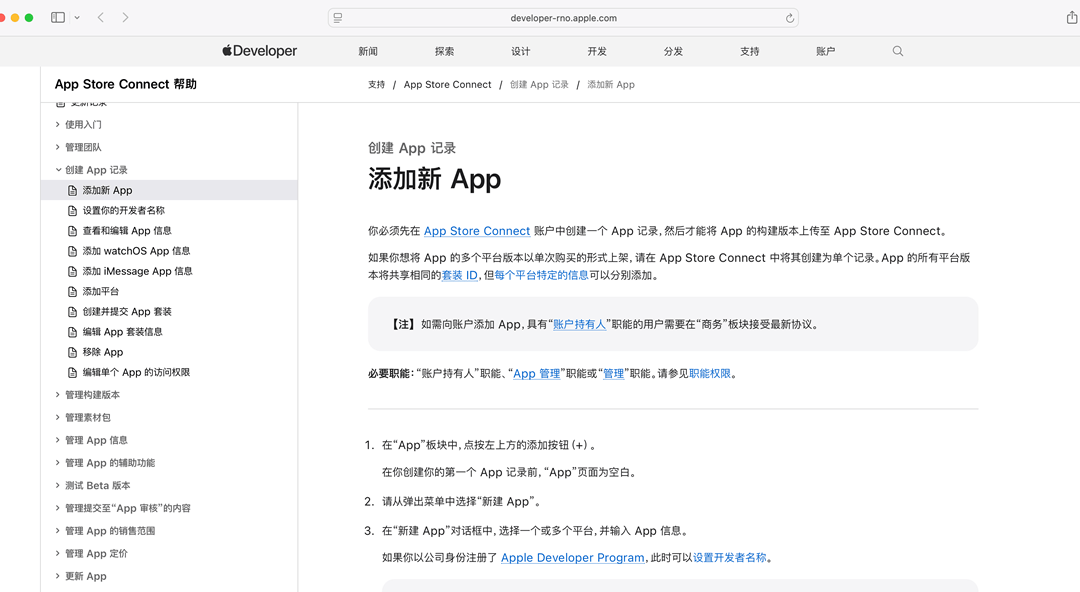Open 创建并提交 App 套装 in sidebar

127,312
